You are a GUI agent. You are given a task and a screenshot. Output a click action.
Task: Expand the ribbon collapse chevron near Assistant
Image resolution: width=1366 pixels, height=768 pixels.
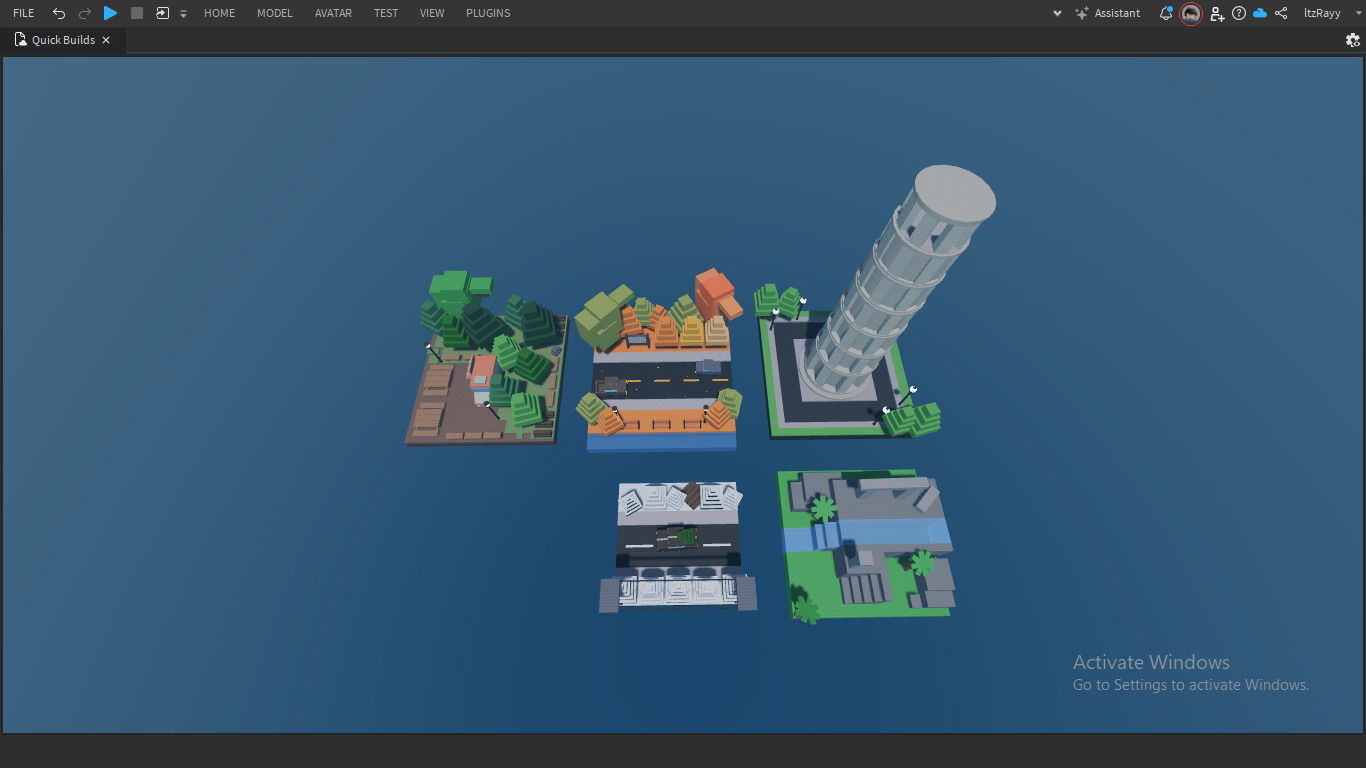(1057, 13)
